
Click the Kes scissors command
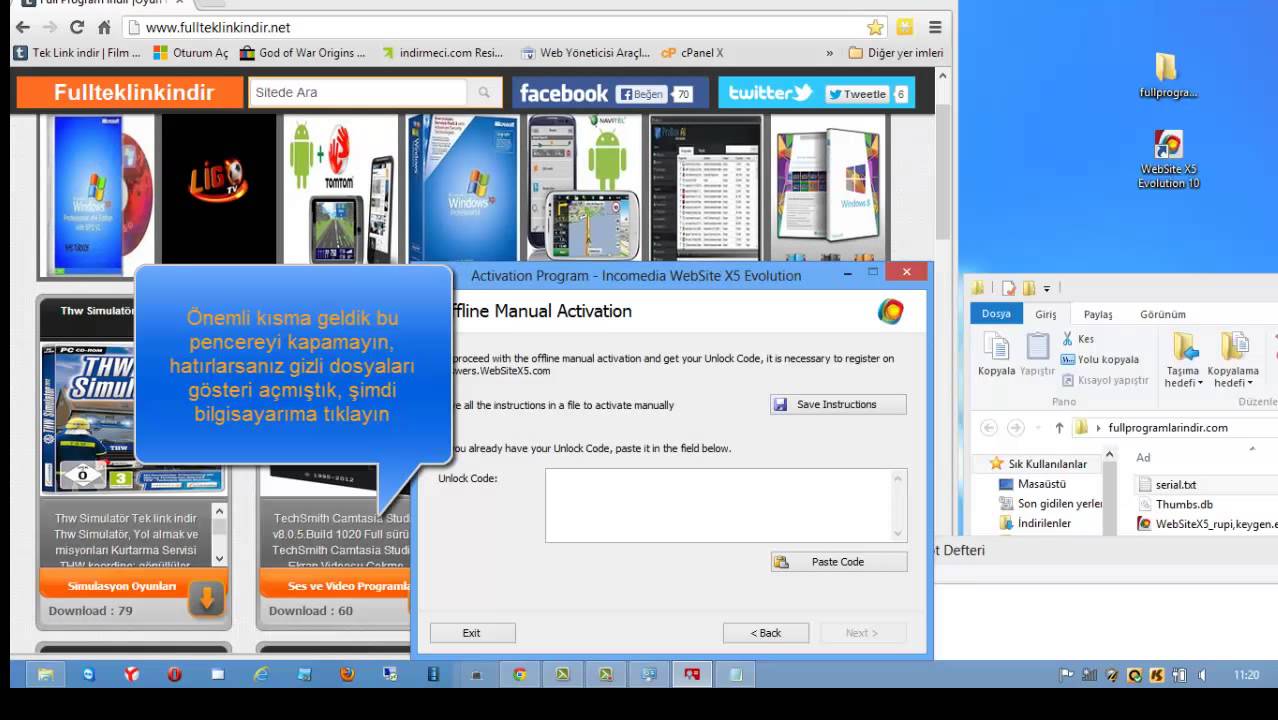click(x=1078, y=339)
